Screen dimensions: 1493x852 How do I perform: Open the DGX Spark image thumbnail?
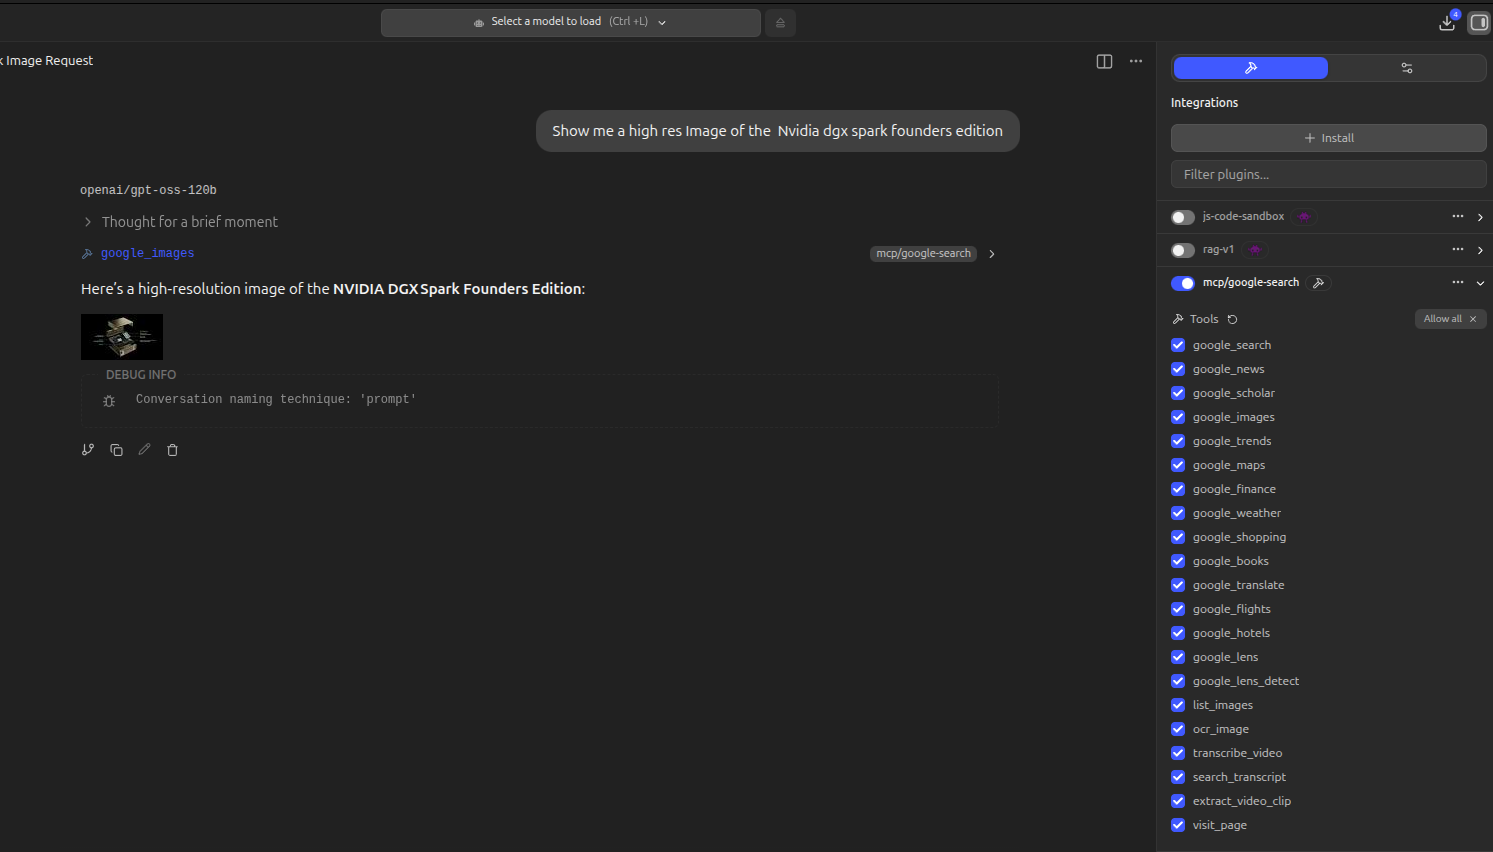tap(122, 337)
